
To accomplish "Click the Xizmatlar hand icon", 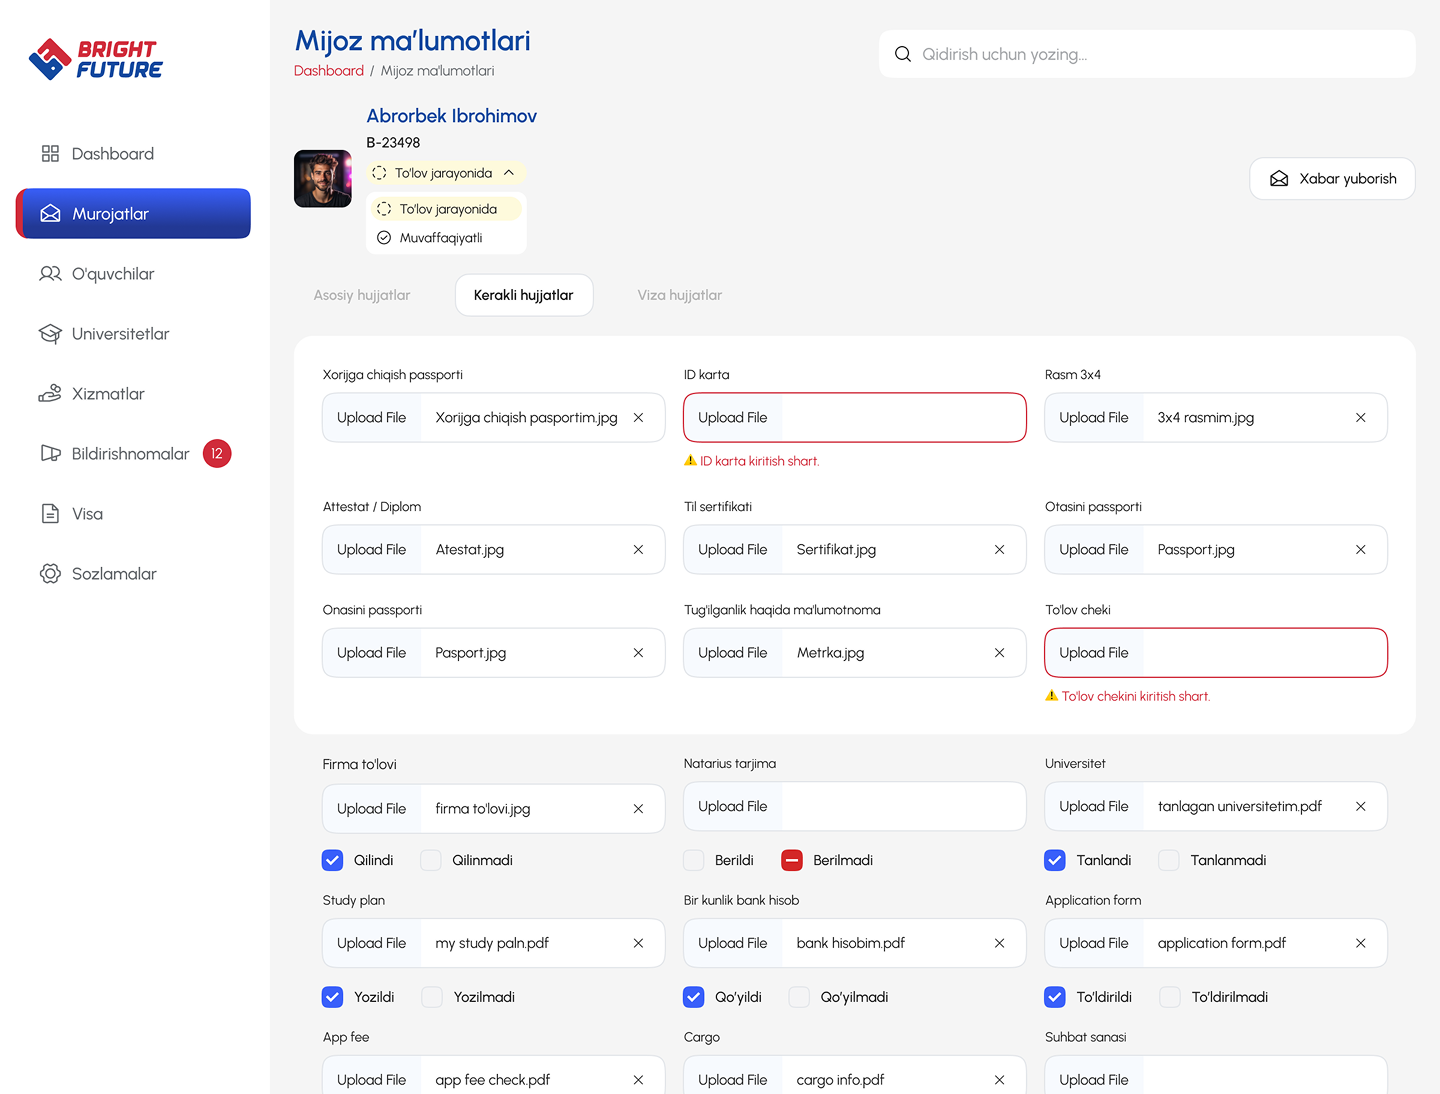I will [50, 394].
